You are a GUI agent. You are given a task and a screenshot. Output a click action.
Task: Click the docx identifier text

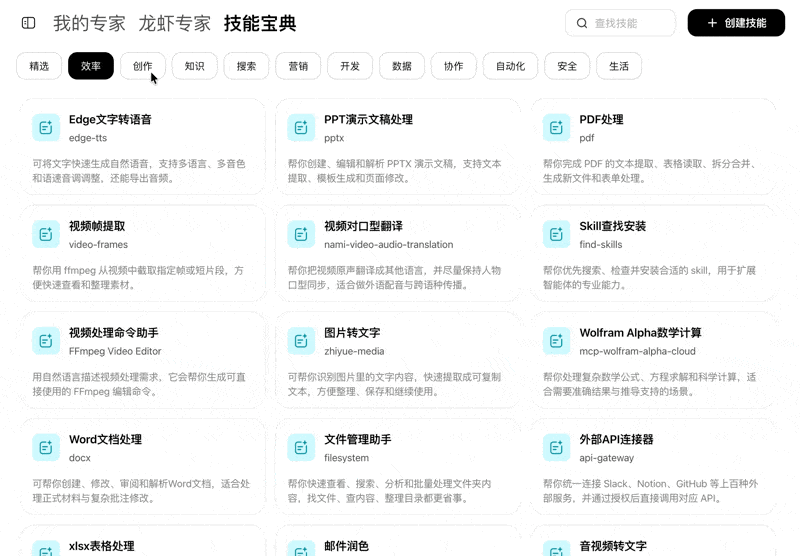click(80, 458)
